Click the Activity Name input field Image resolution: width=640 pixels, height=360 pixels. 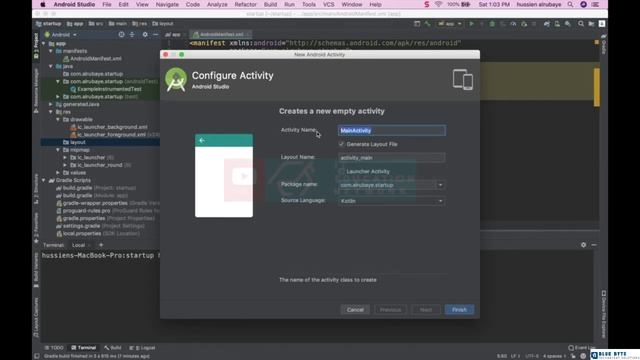[391, 131]
